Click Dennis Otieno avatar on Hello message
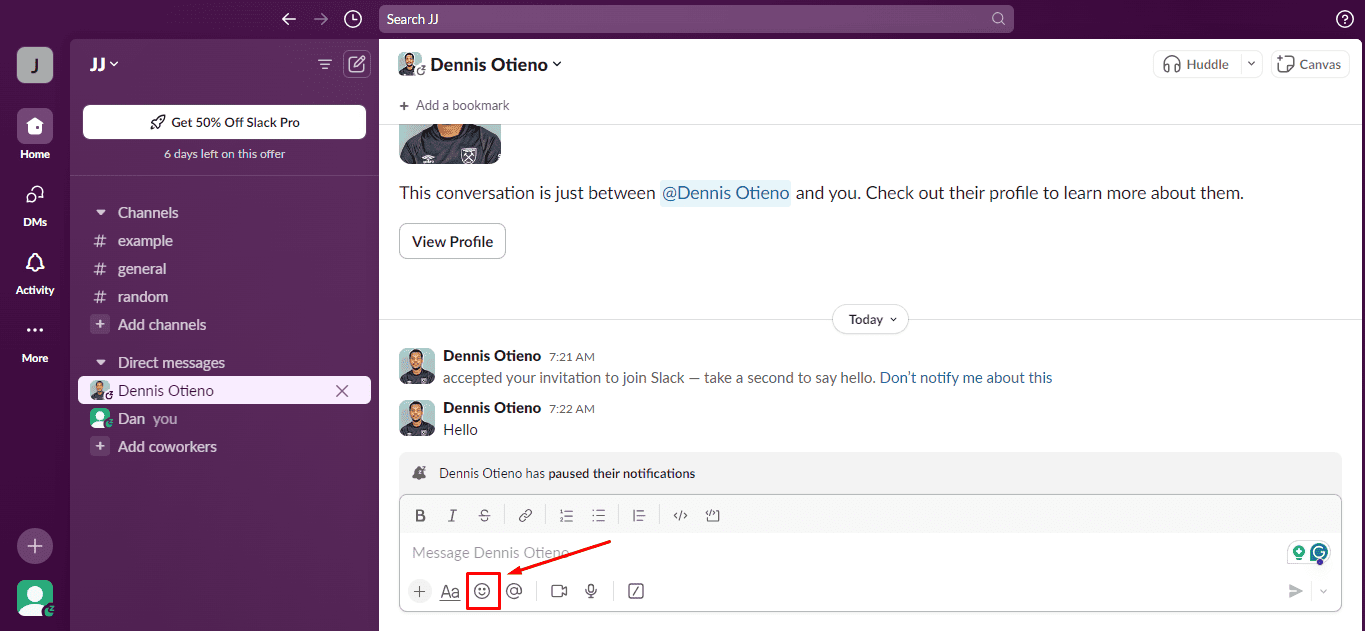The height and width of the screenshot is (631, 1365). 417,418
